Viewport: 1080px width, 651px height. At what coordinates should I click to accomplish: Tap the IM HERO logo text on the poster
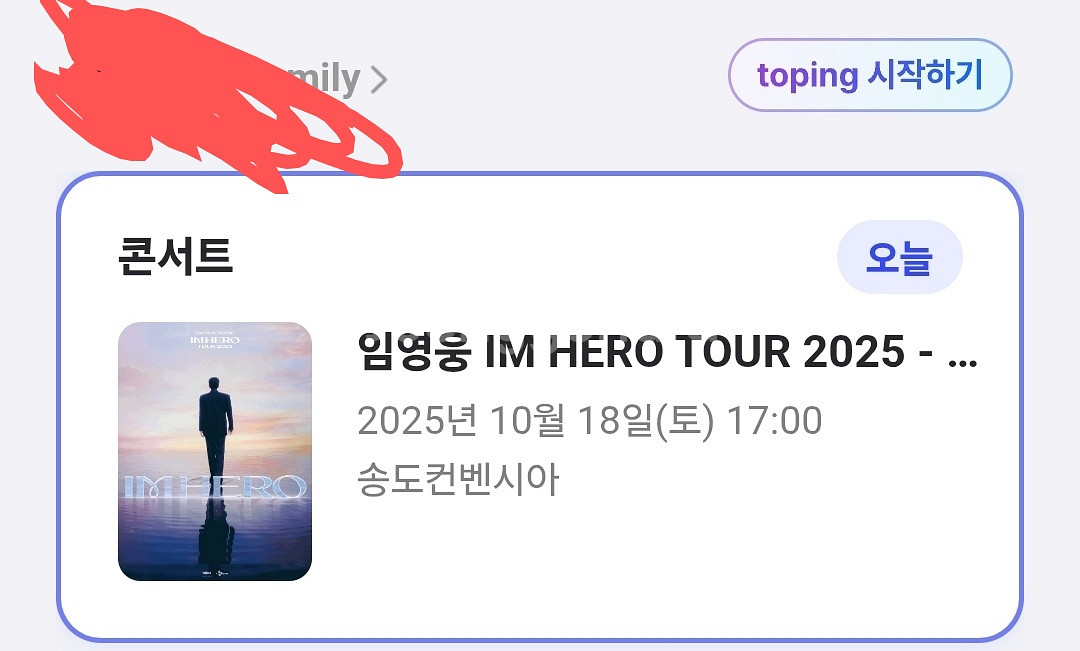click(215, 487)
